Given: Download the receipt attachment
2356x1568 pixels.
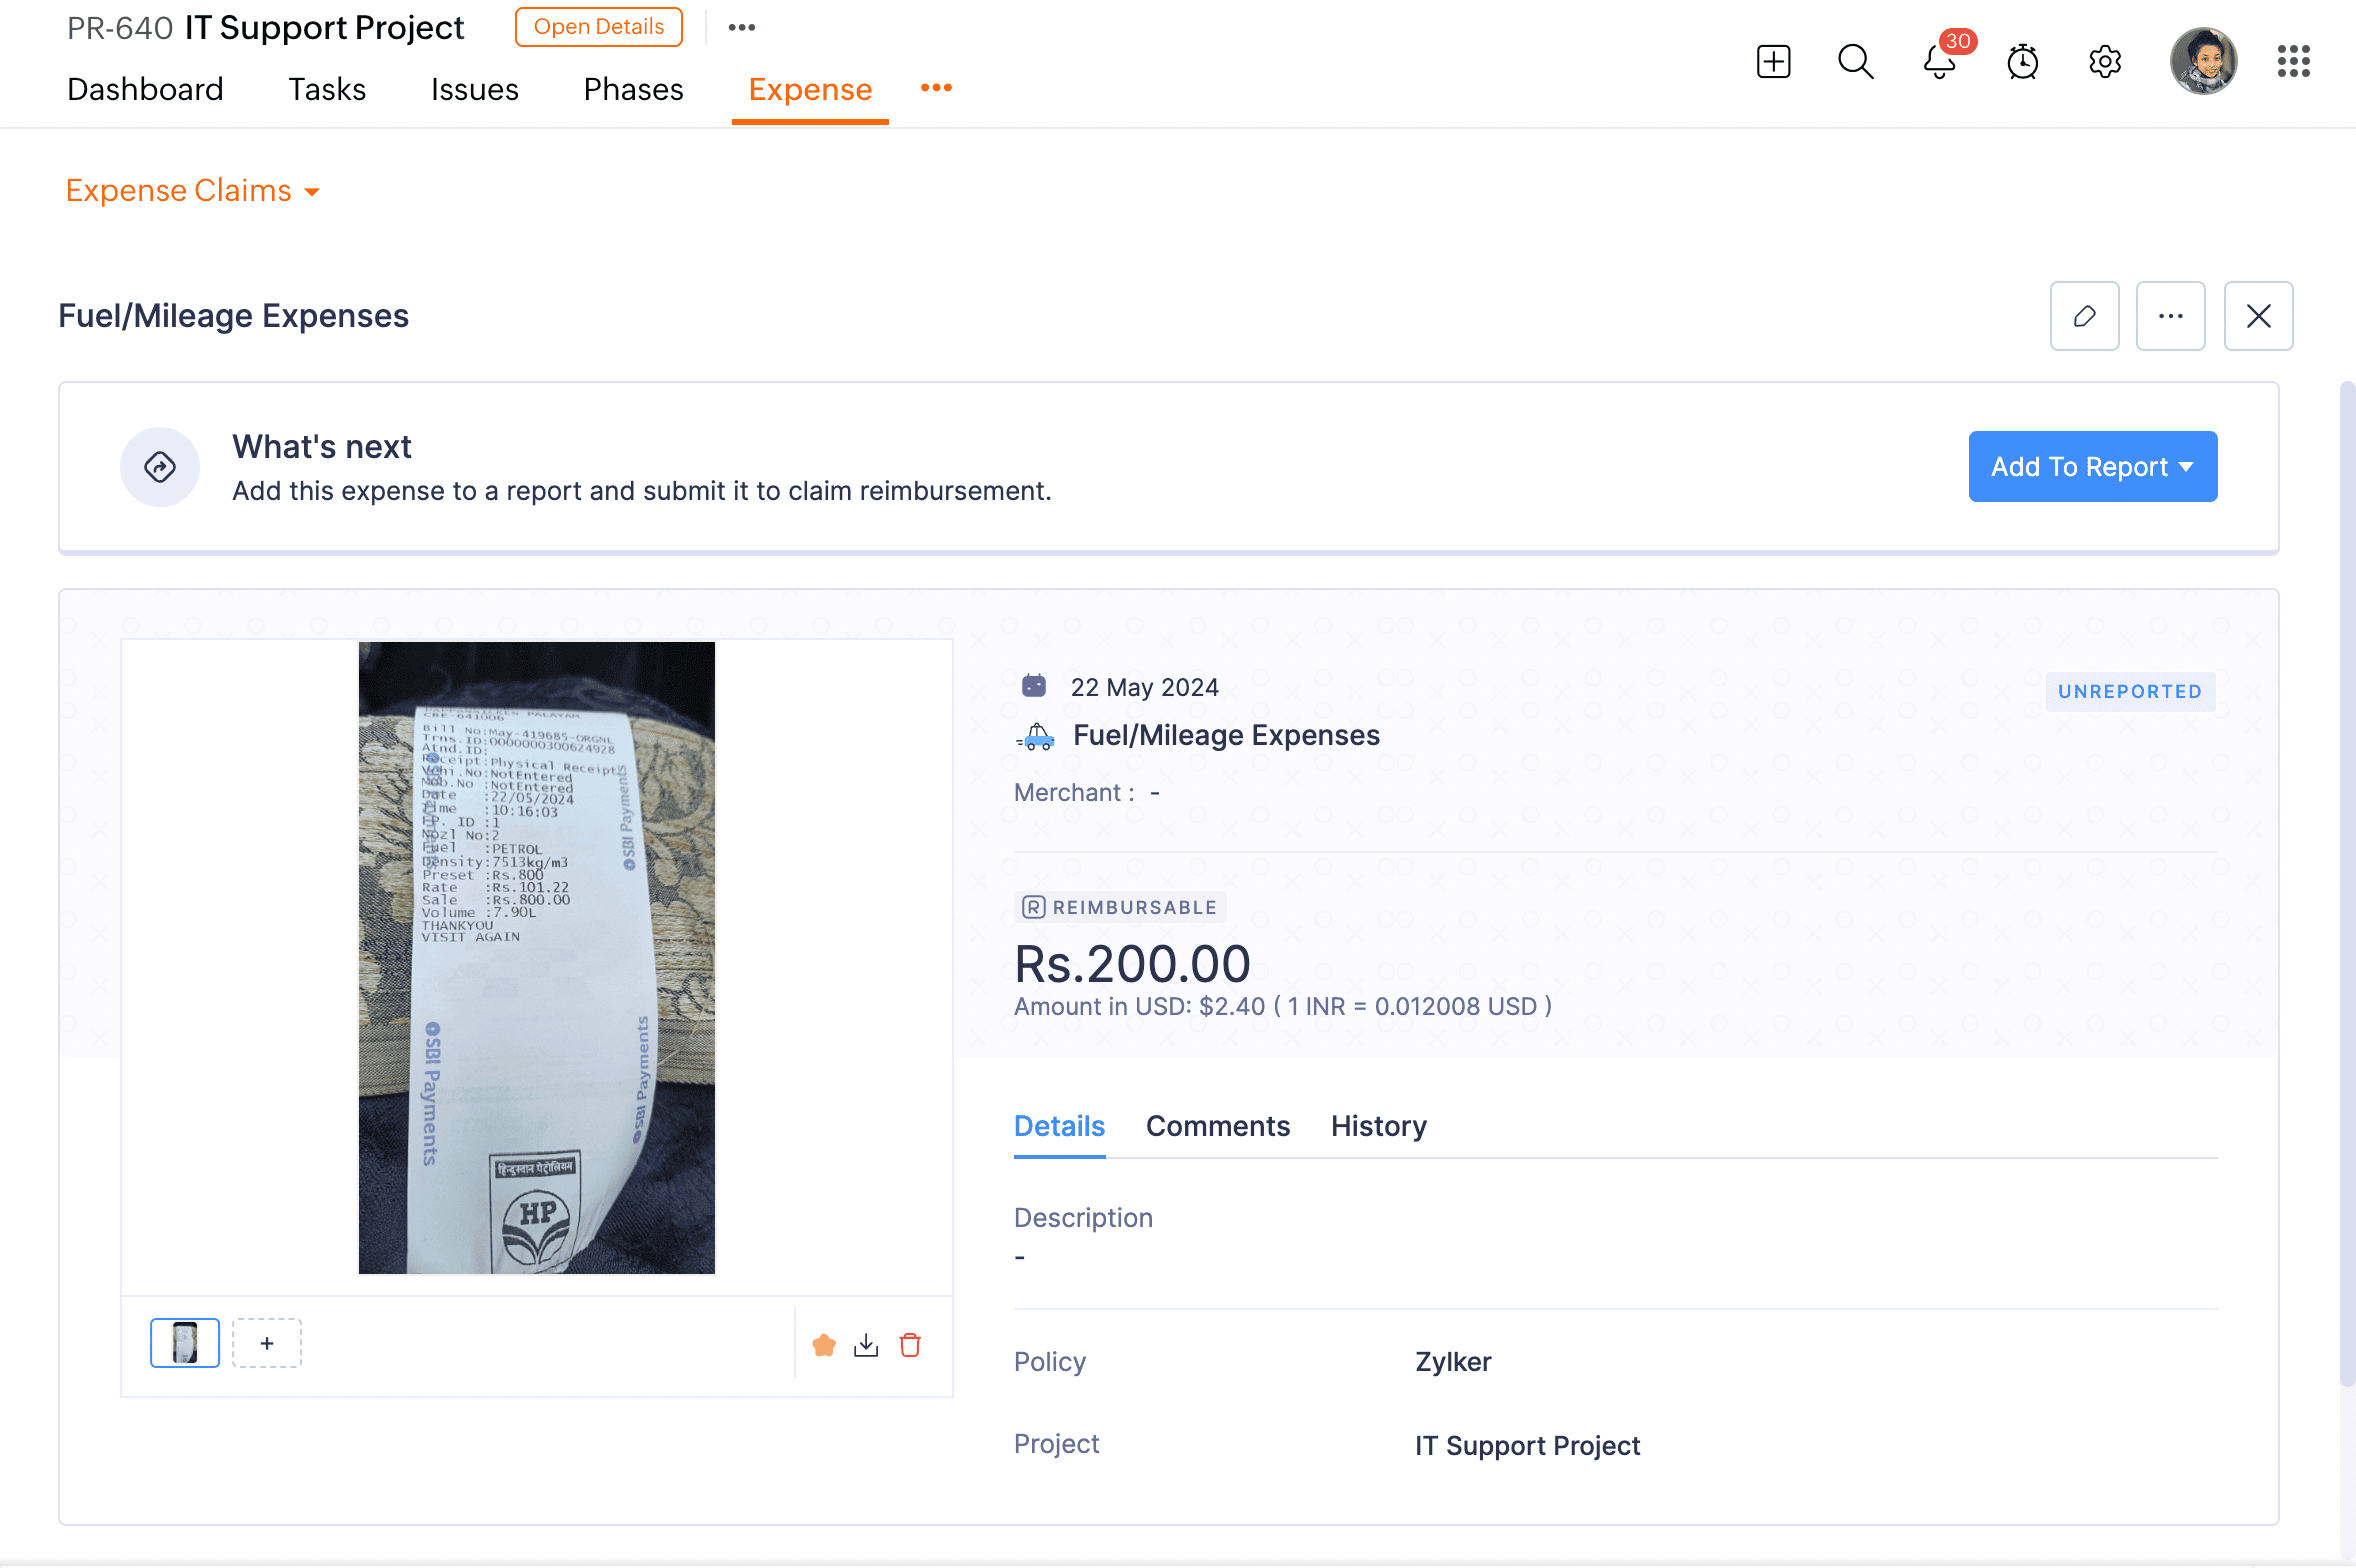Looking at the screenshot, I should [866, 1345].
